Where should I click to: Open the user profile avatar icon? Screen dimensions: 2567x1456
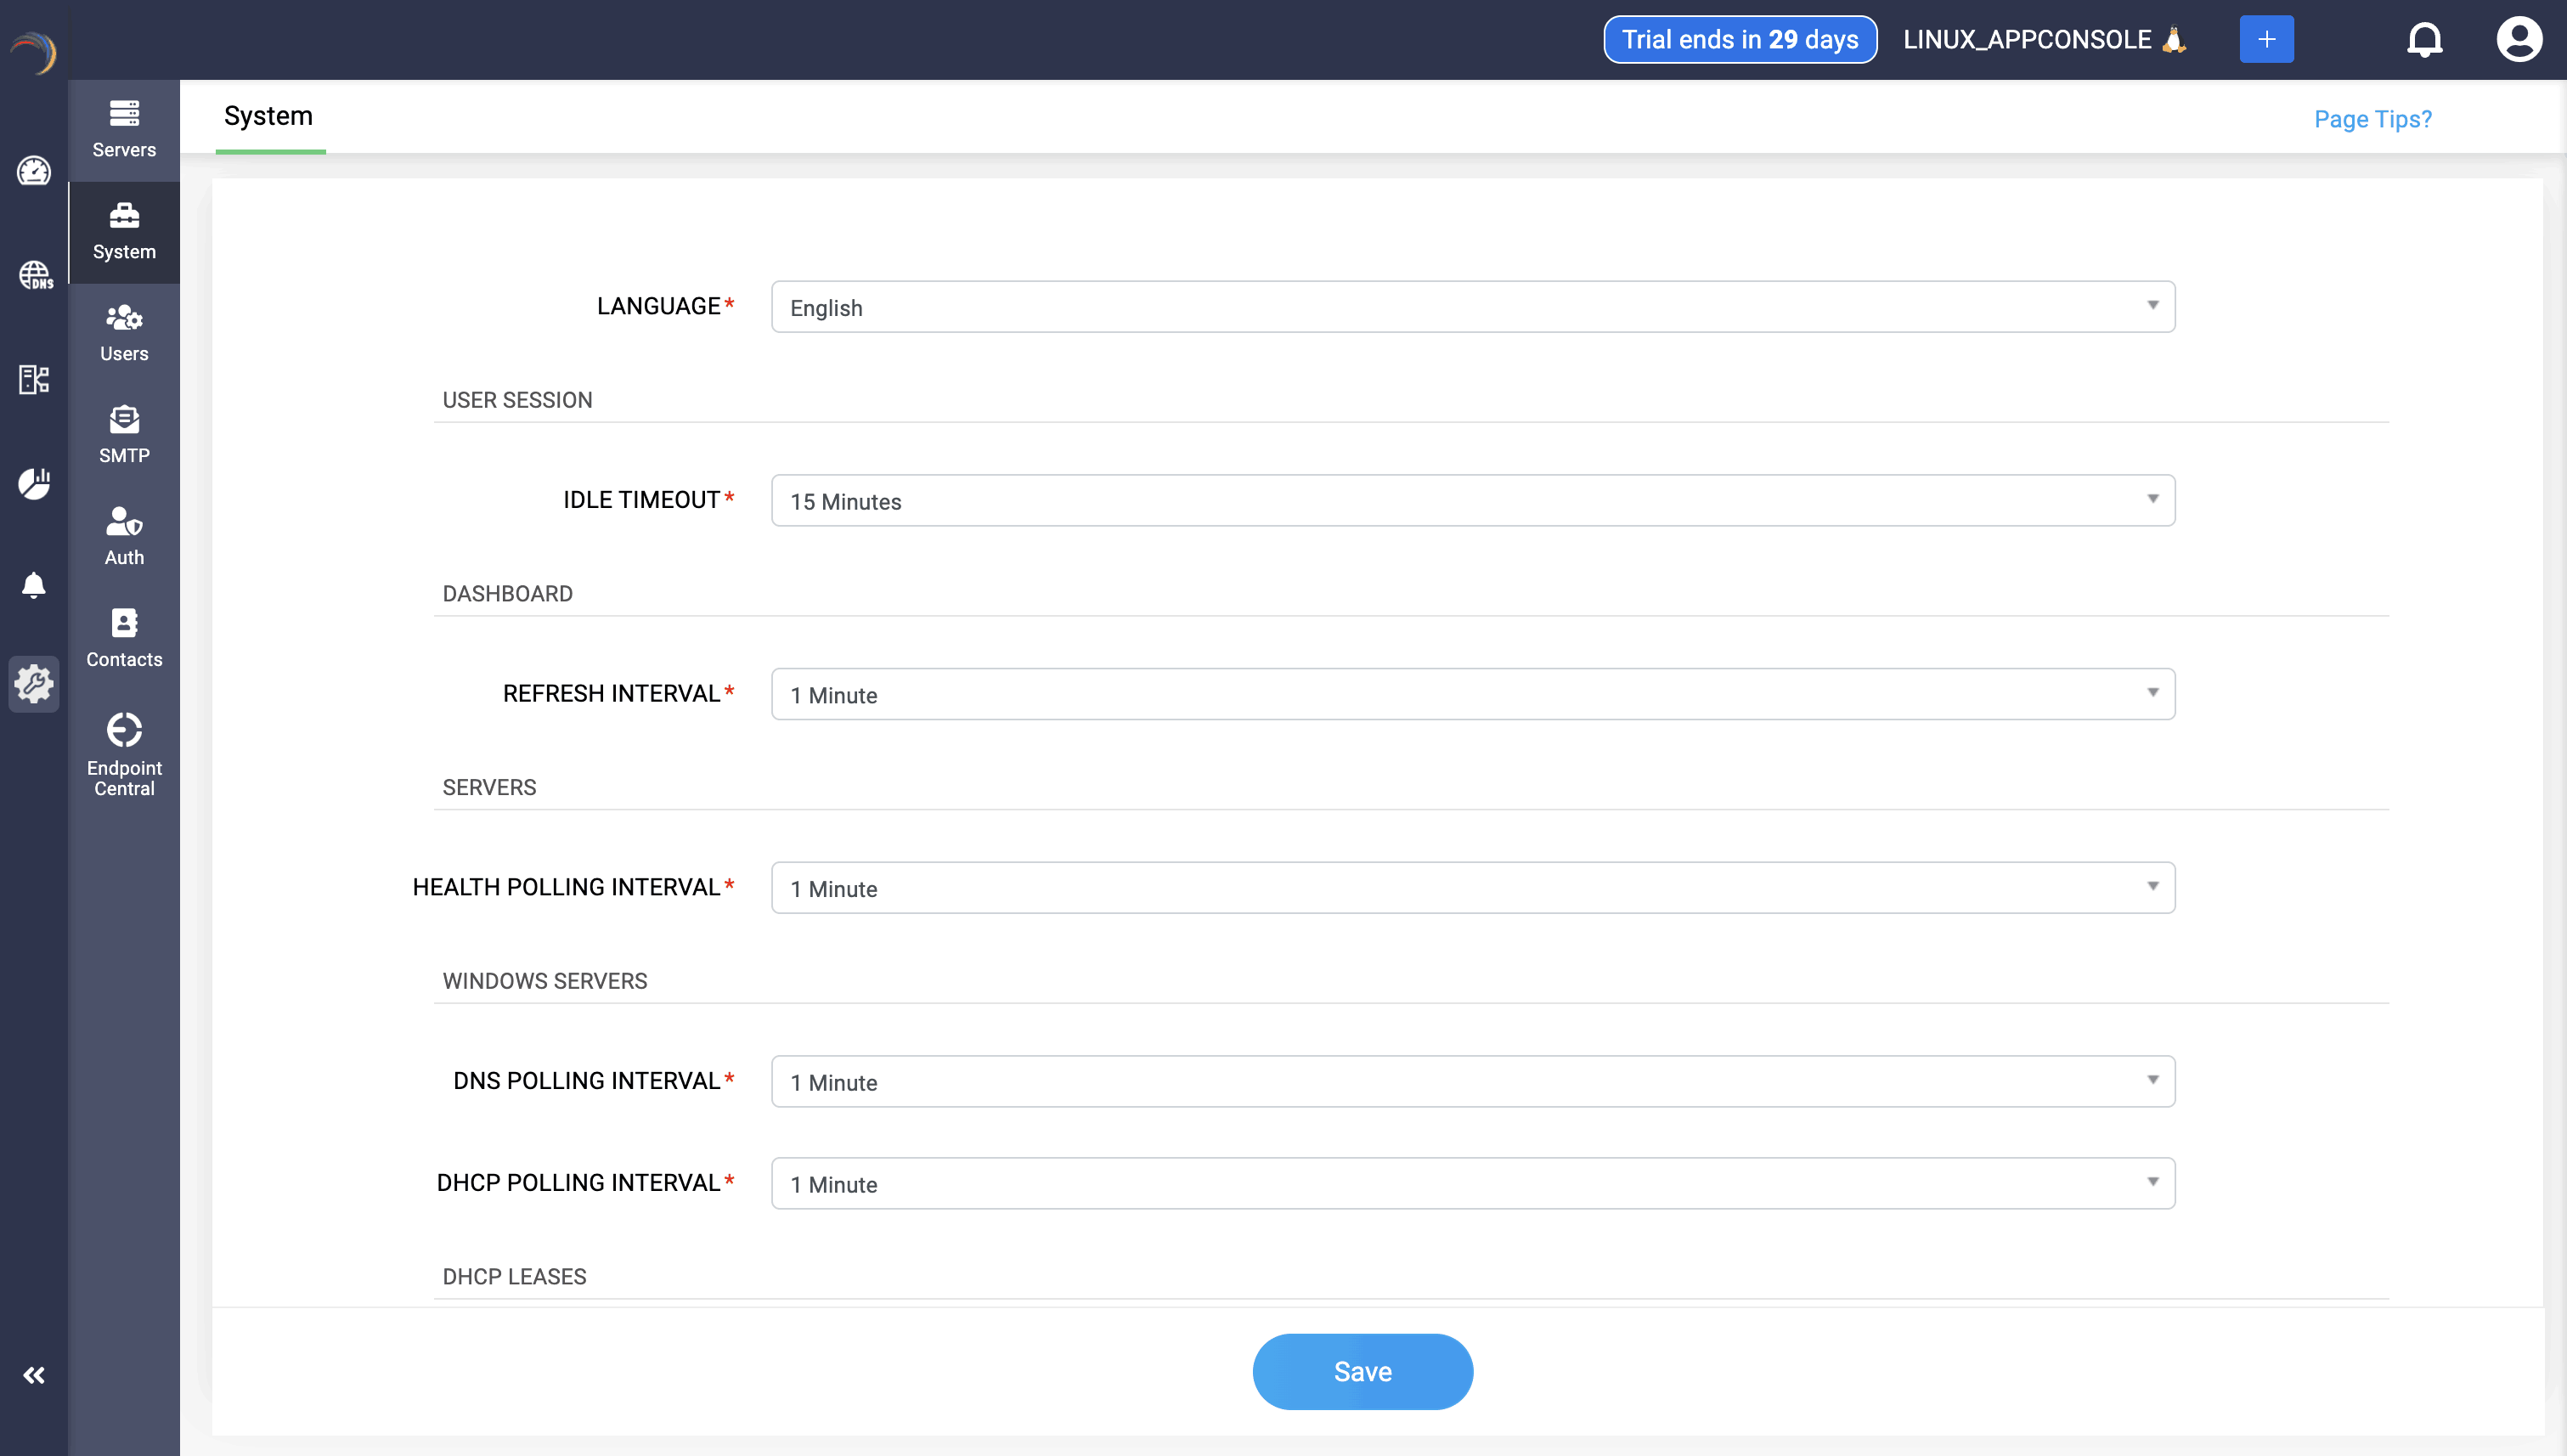point(2518,40)
